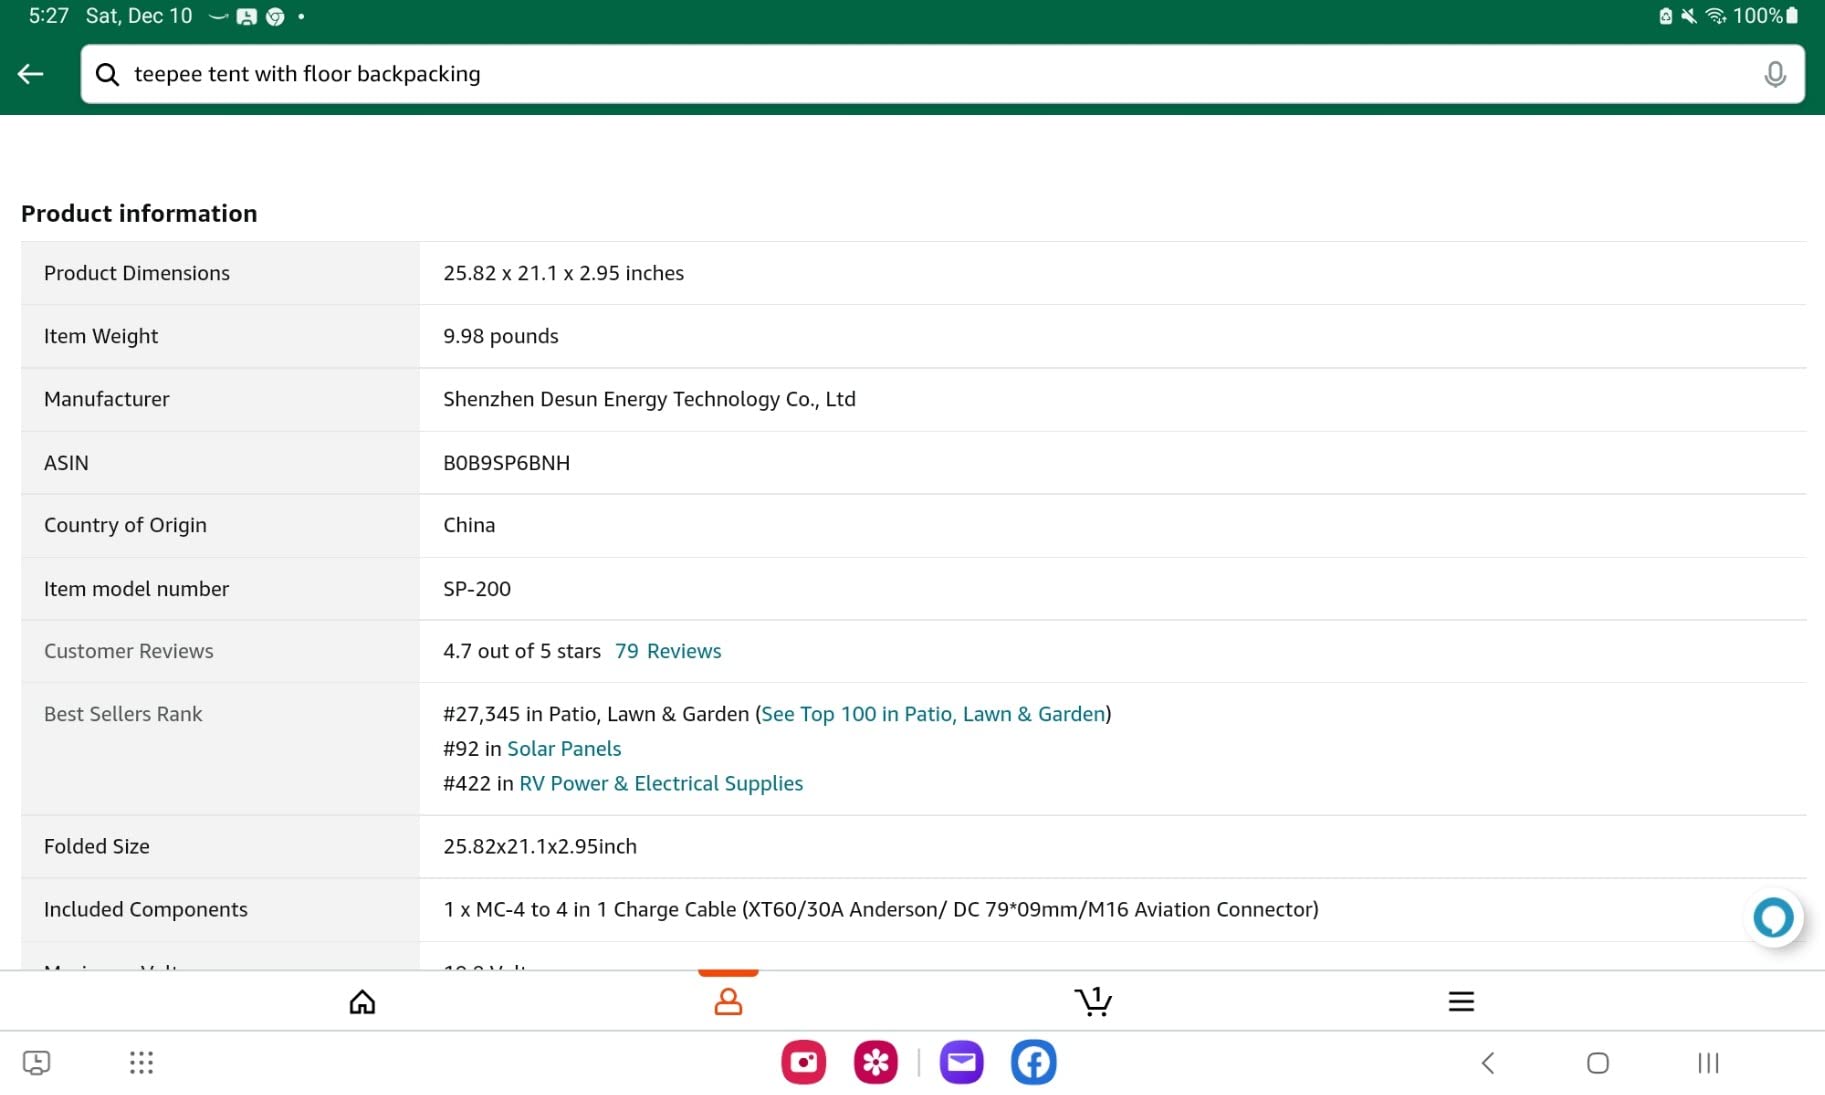Open RV Power & Electrical Supplies link
This screenshot has width=1825, height=1095.
click(x=661, y=784)
